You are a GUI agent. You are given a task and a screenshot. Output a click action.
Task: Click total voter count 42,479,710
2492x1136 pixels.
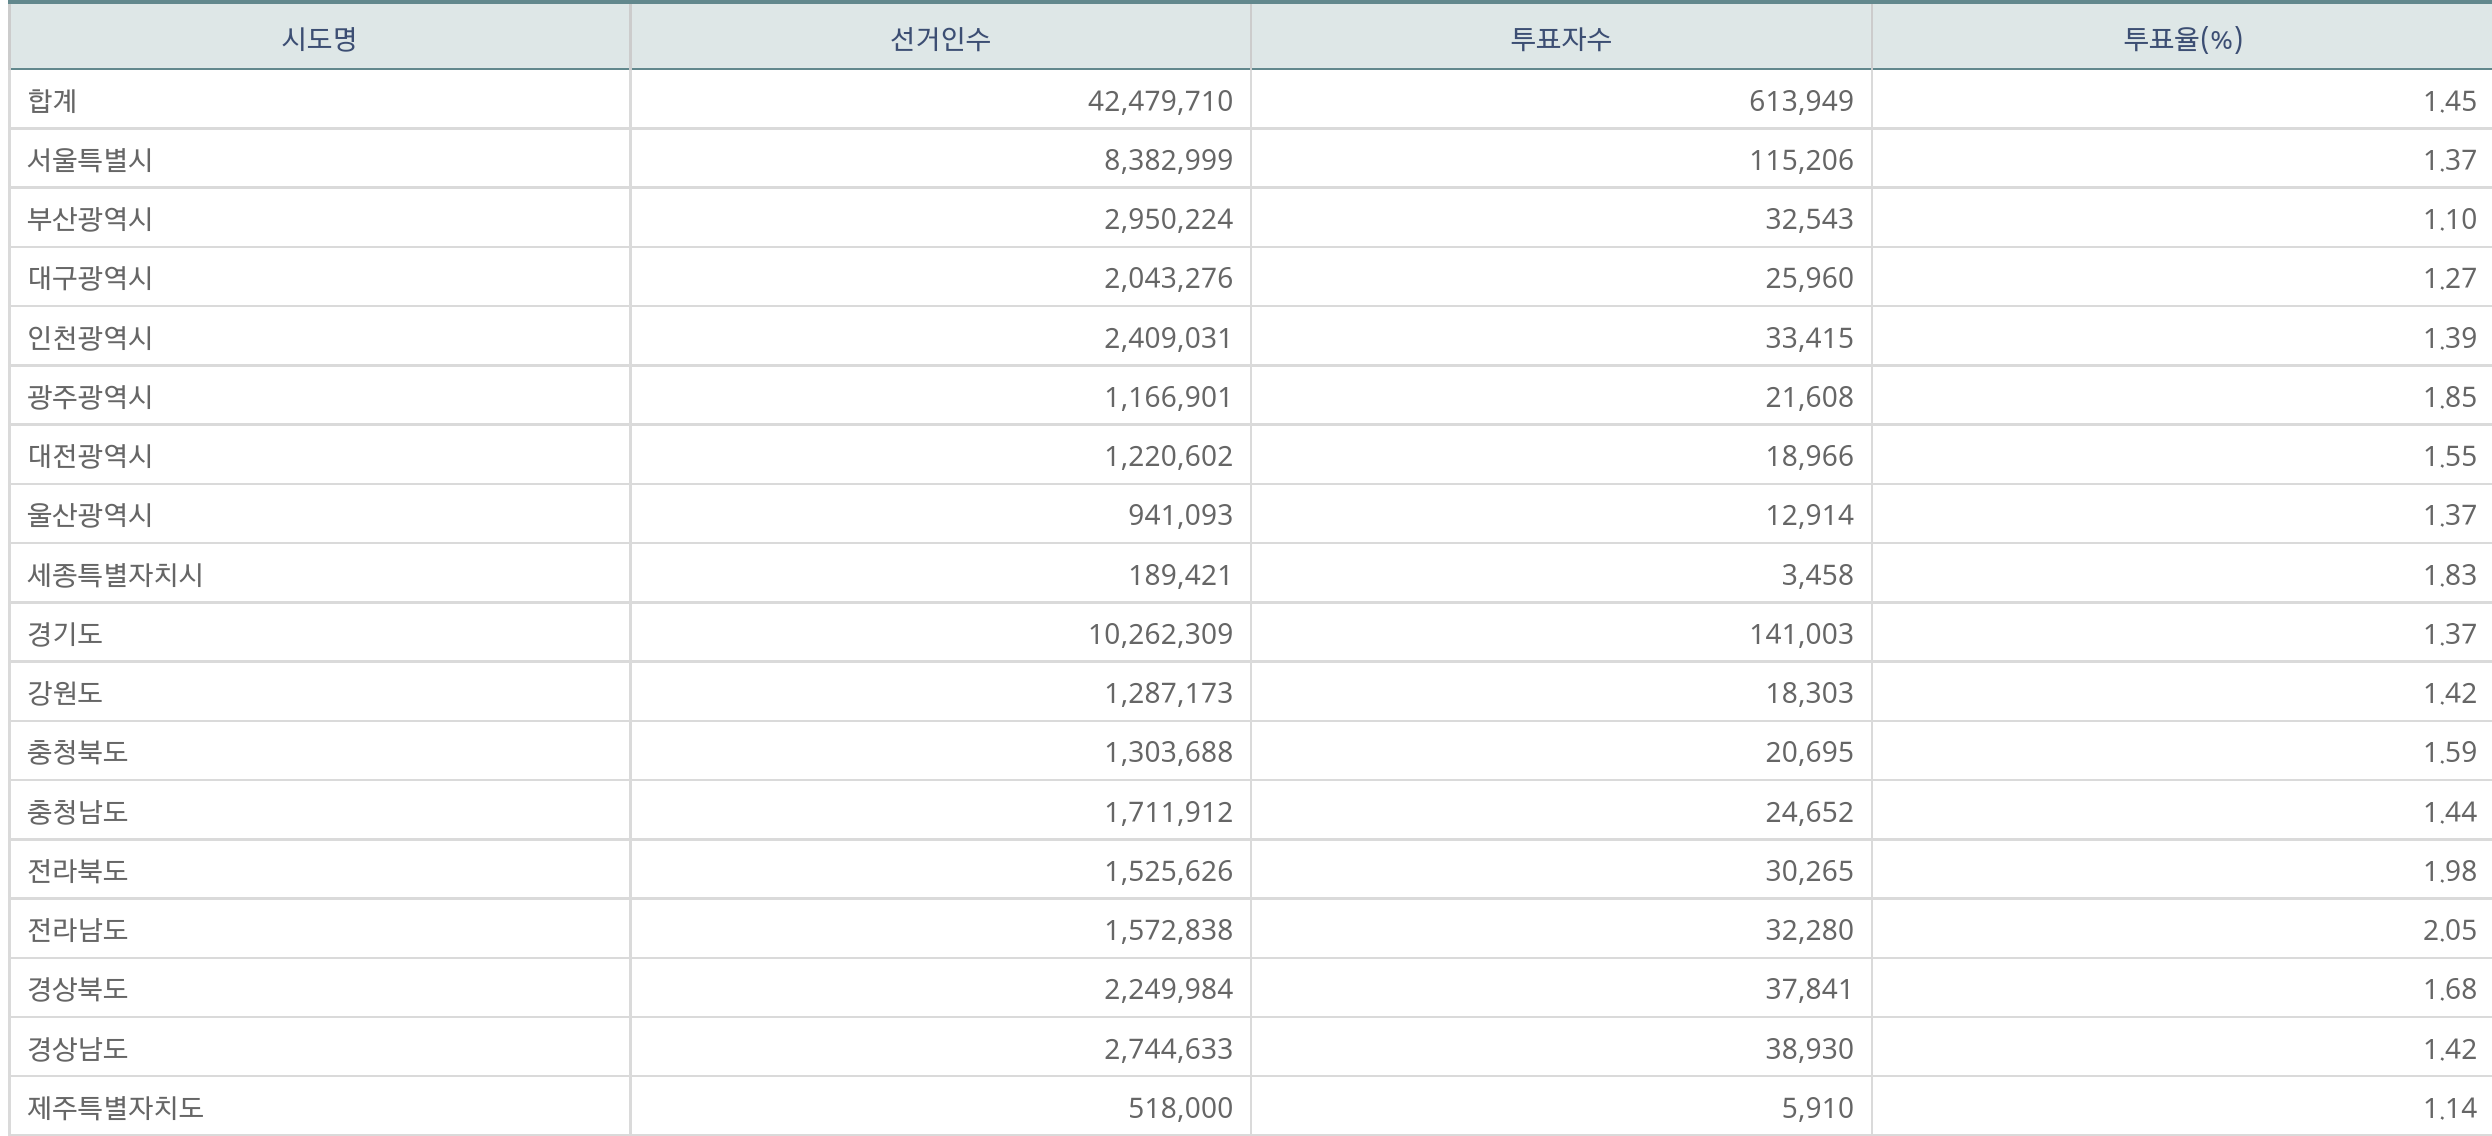point(1160,101)
